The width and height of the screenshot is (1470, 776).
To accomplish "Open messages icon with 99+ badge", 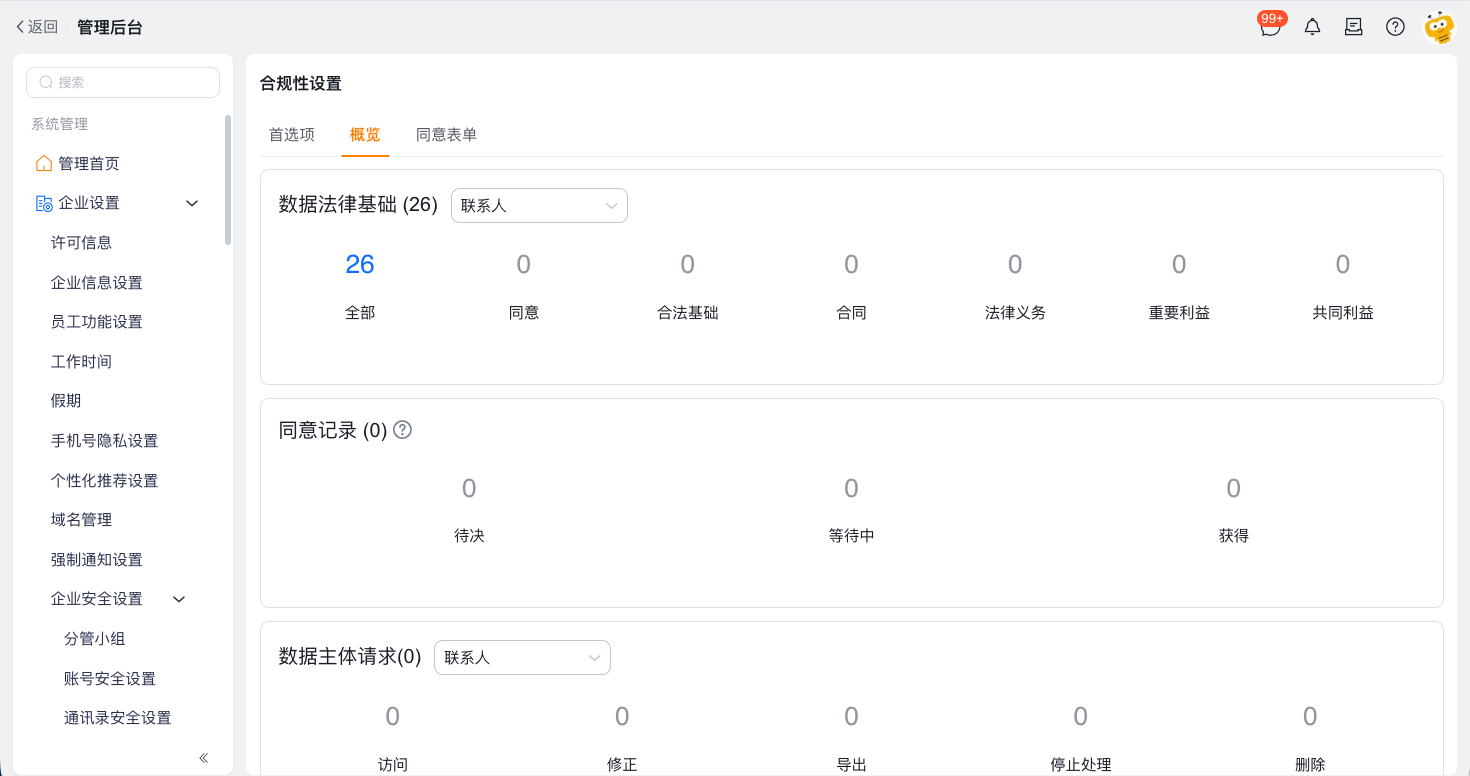I will [x=1271, y=26].
